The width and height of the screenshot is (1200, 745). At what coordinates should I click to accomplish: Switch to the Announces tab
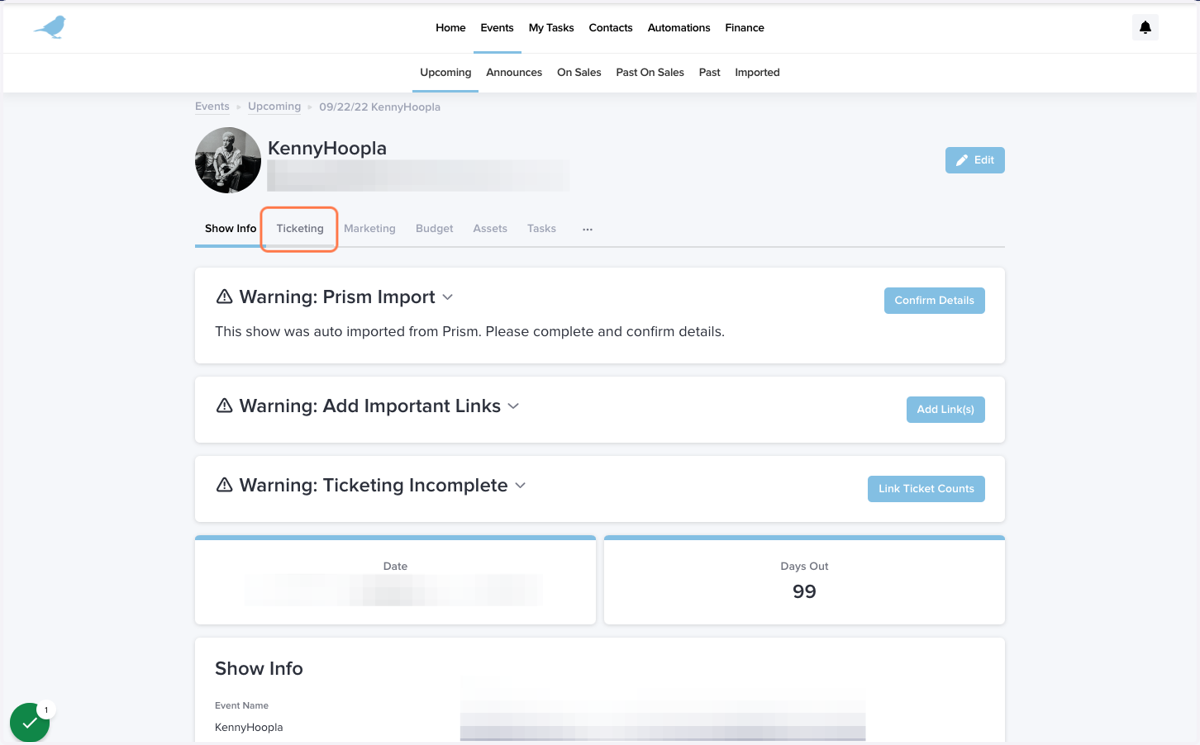pos(514,72)
